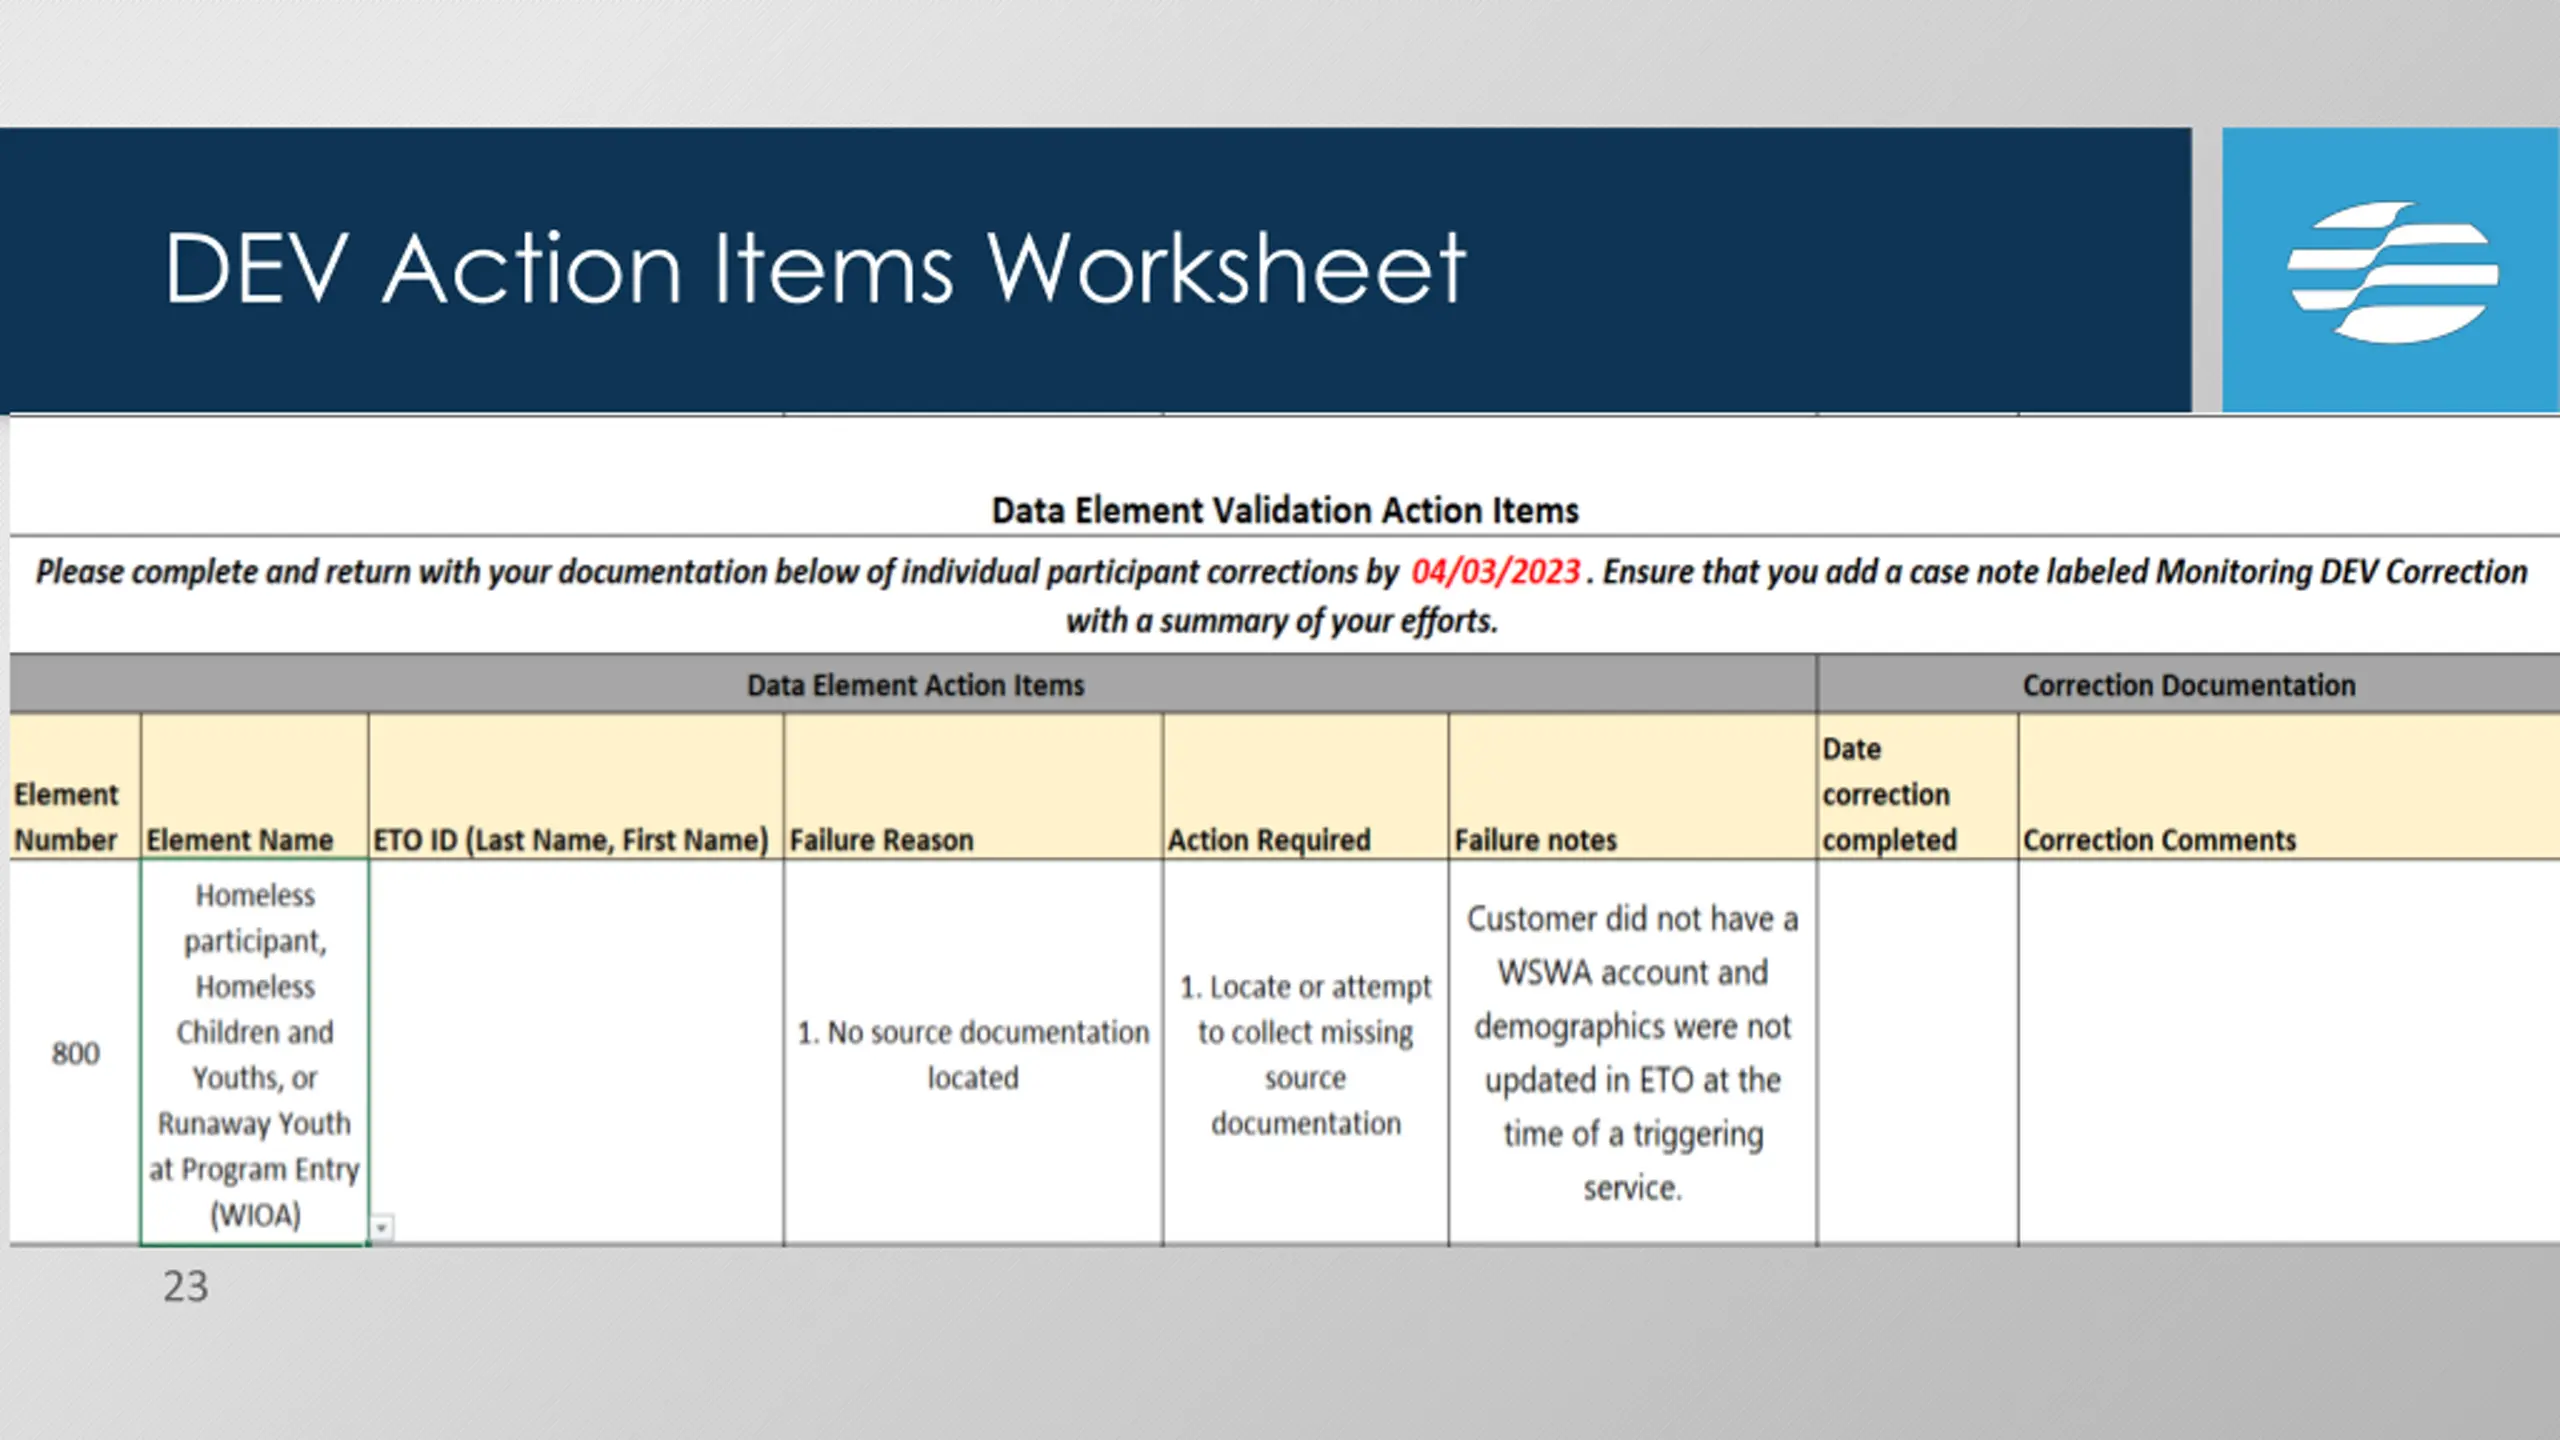Click the 'Date correction completed' column header
This screenshot has width=2560, height=1440.
(1917, 787)
